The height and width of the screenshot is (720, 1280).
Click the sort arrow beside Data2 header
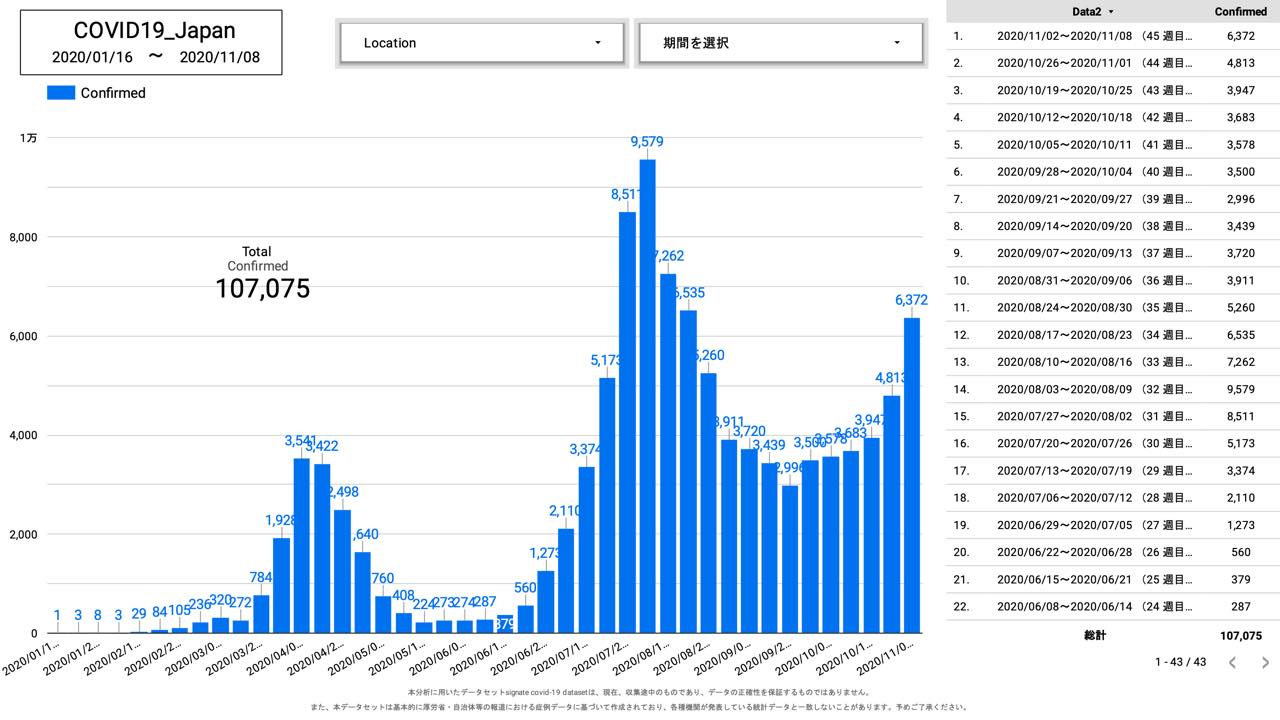click(x=1111, y=12)
